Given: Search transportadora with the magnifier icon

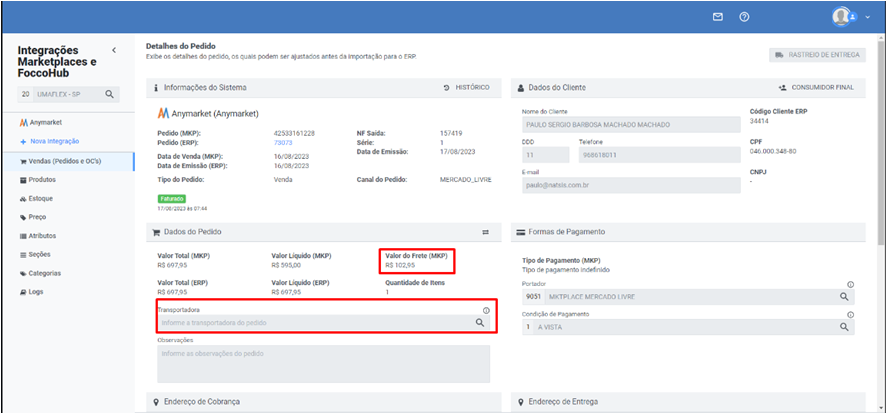Looking at the screenshot, I should 479,322.
